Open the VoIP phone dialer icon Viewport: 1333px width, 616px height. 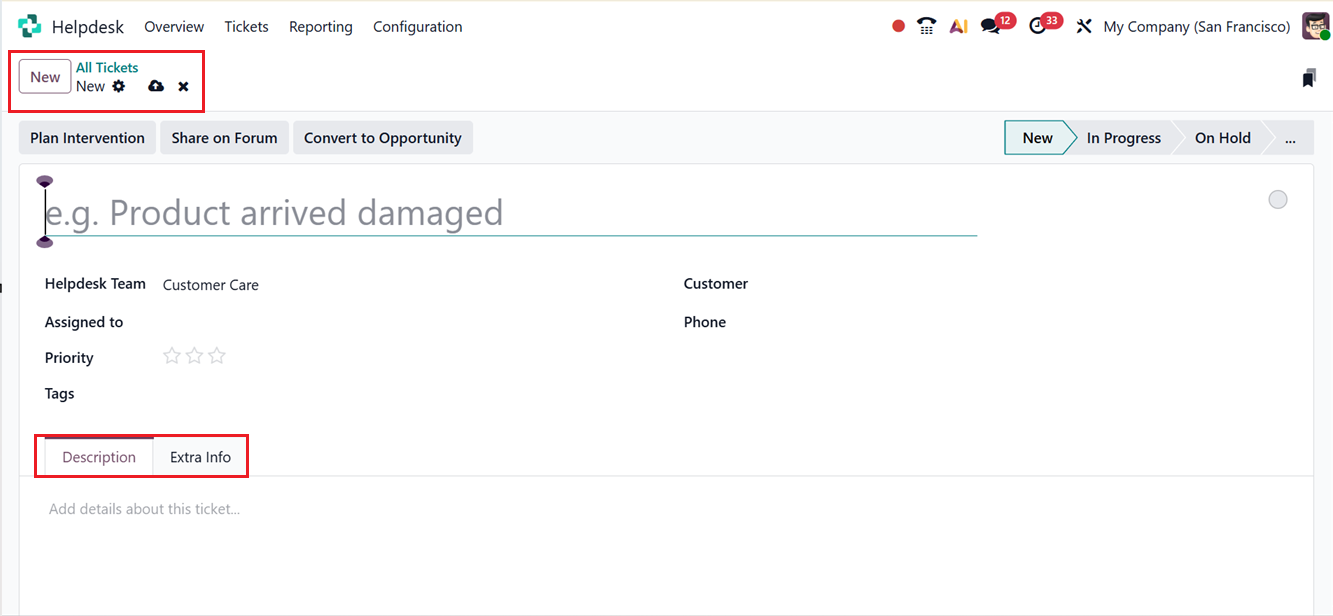click(927, 27)
